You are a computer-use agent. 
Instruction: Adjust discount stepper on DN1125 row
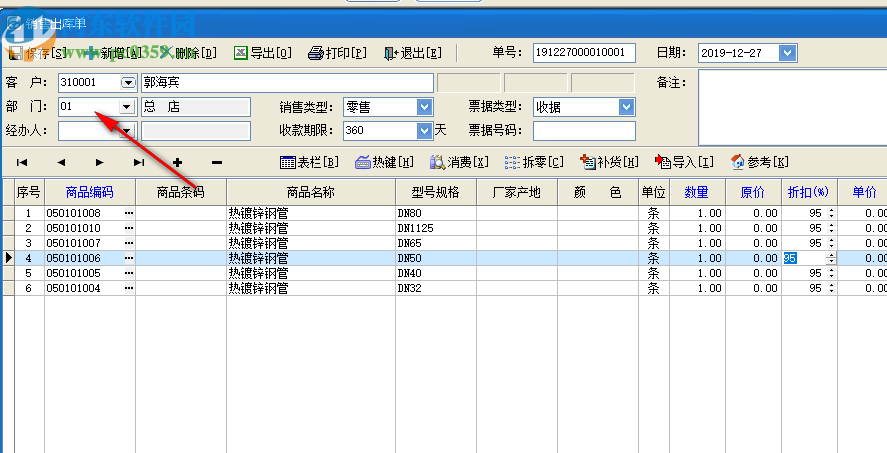pos(831,228)
